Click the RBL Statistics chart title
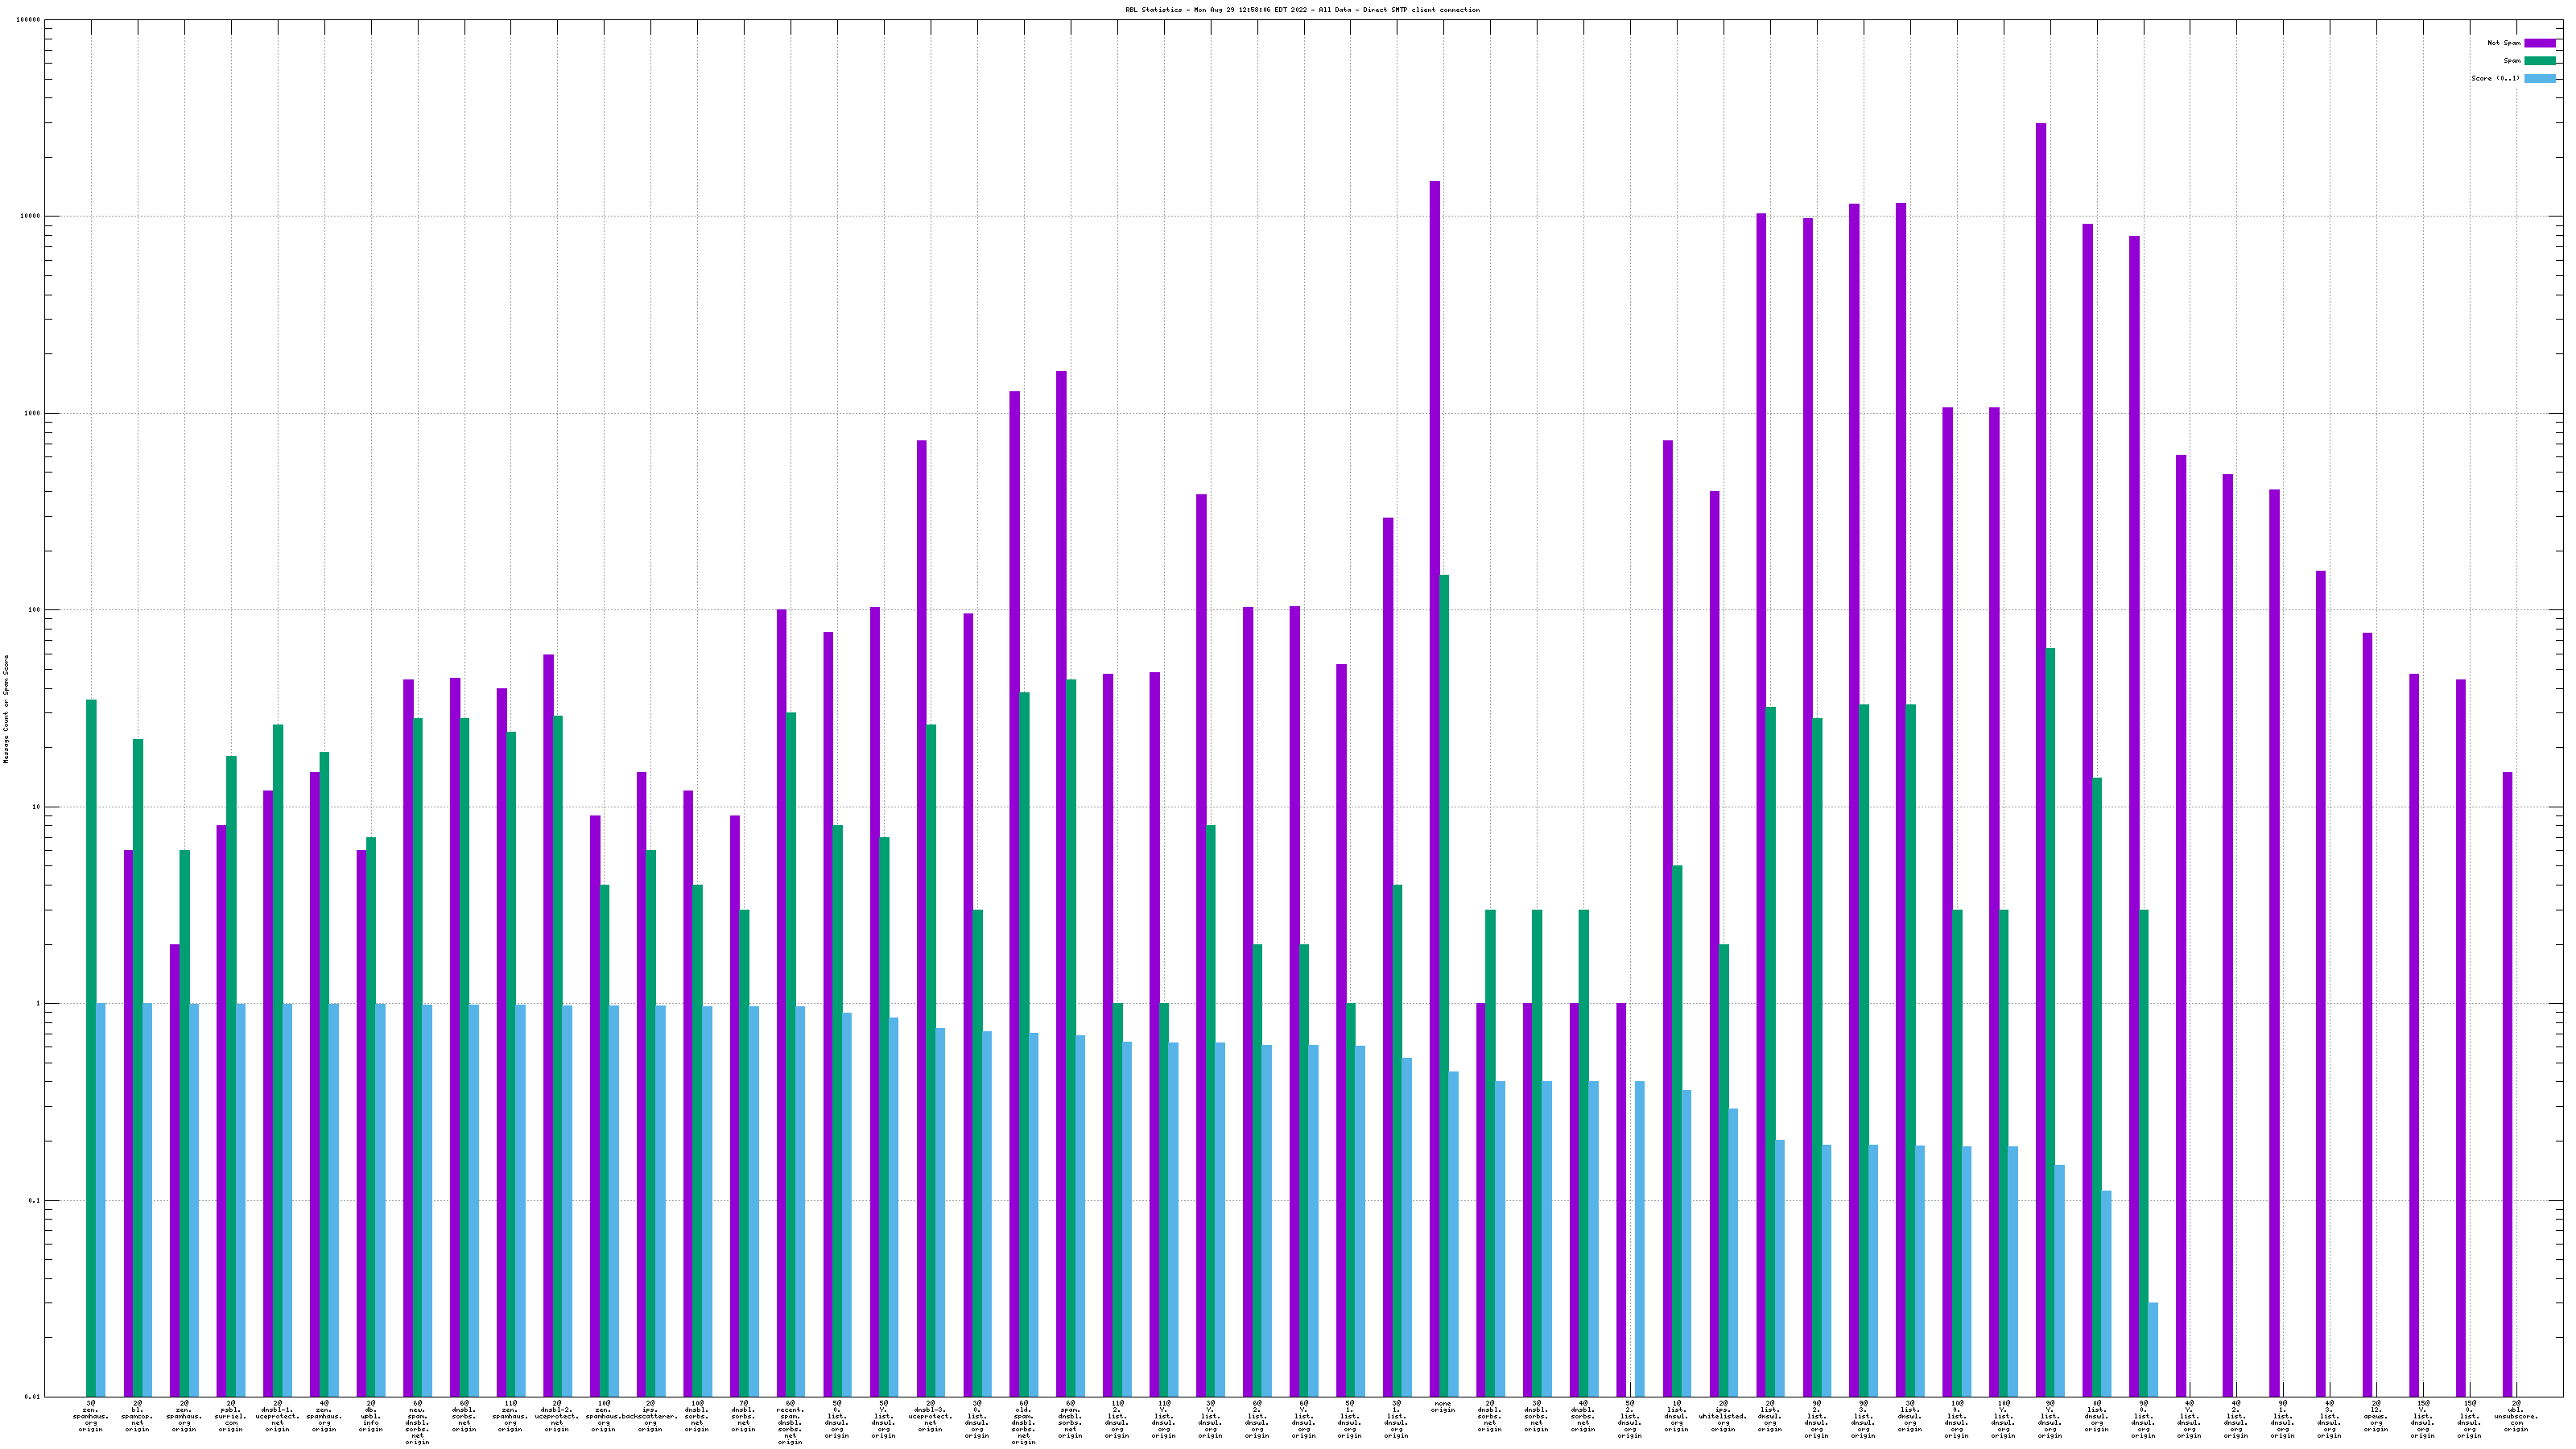Screen dimensions: 2576x1449 click(1302, 10)
